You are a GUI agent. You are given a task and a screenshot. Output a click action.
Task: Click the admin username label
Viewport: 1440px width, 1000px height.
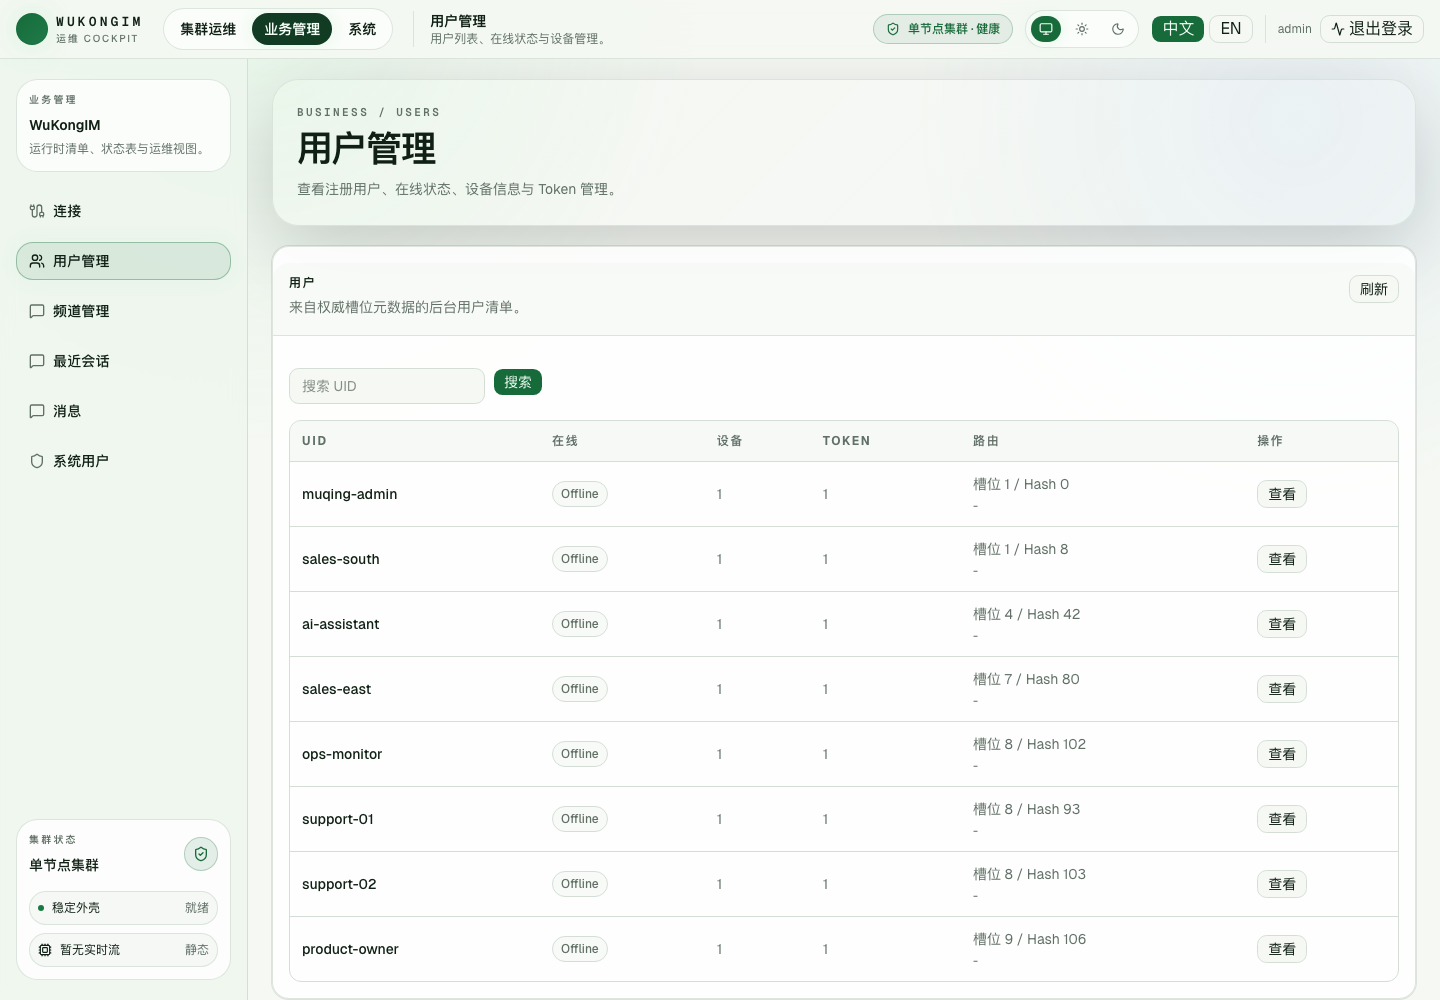[1294, 29]
